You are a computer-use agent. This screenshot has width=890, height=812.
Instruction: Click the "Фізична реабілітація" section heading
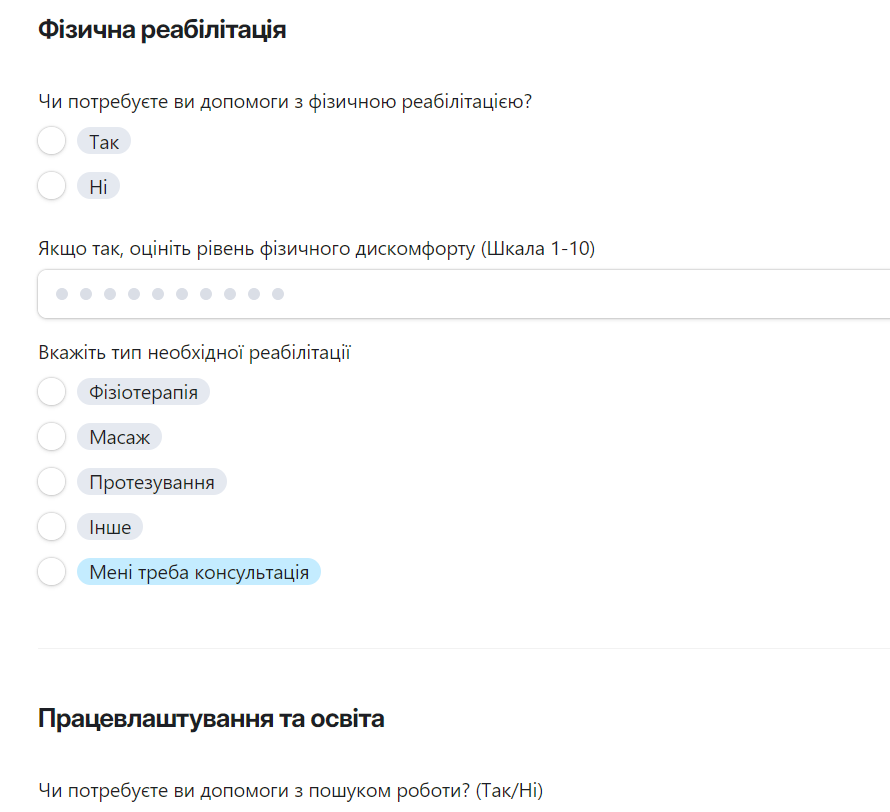pyautogui.click(x=162, y=29)
